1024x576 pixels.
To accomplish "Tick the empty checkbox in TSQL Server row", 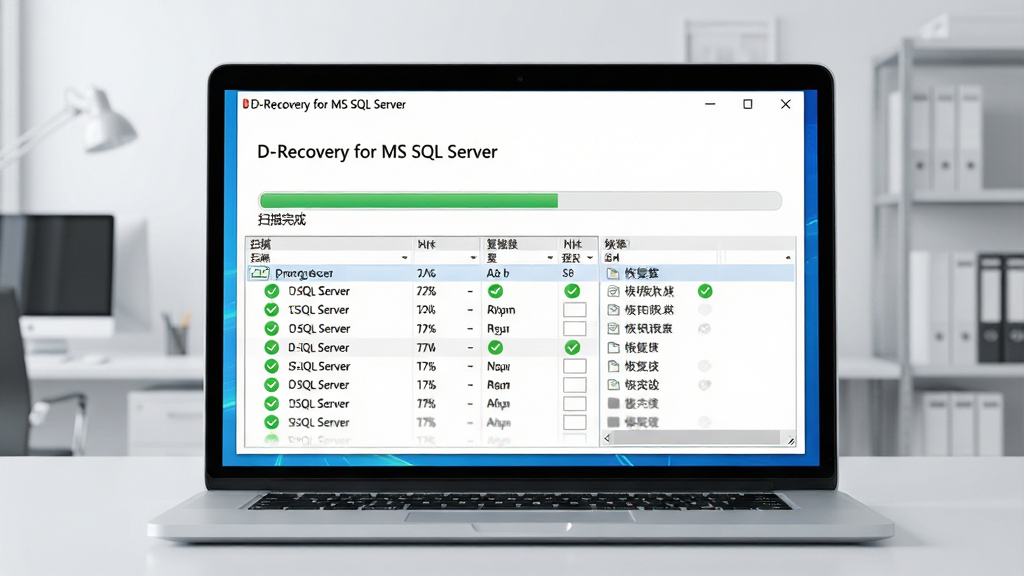I will click(x=575, y=310).
